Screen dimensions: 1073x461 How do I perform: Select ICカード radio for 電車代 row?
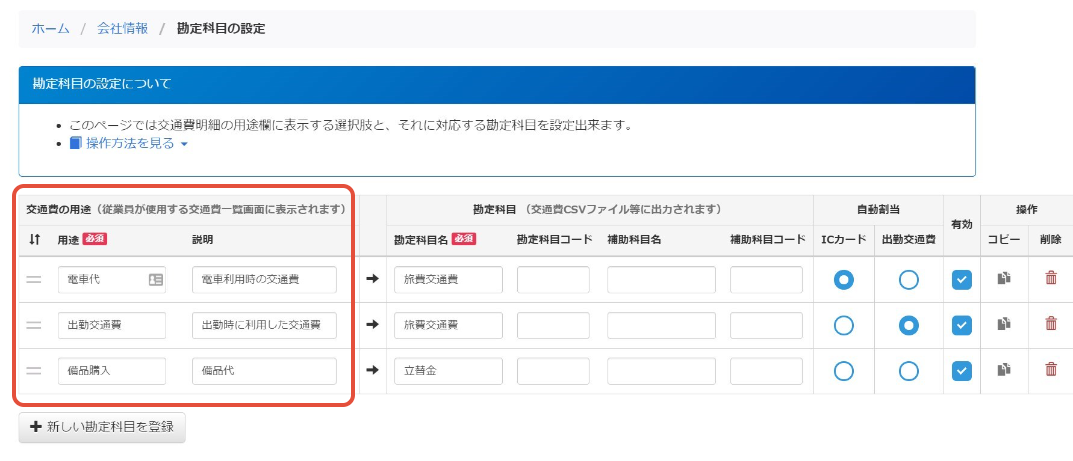pos(844,279)
